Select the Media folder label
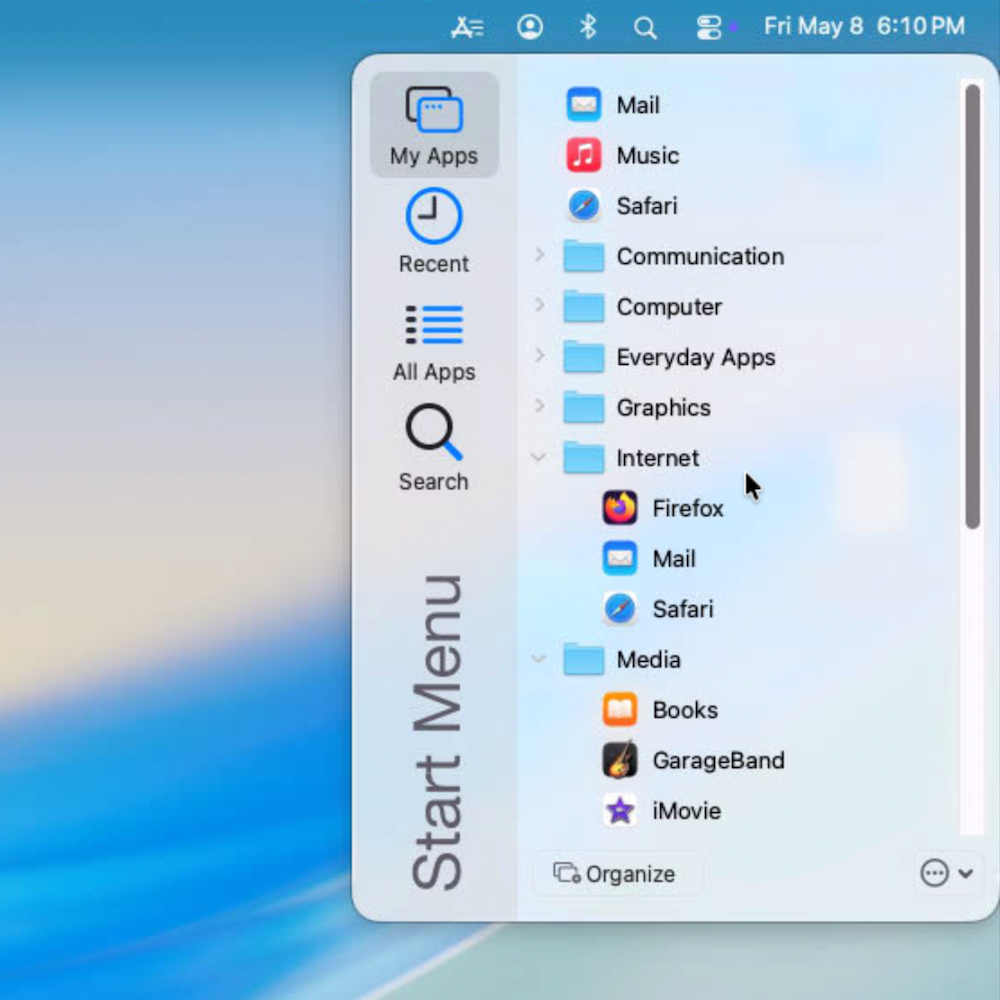Image resolution: width=1000 pixels, height=1000 pixels. [649, 659]
